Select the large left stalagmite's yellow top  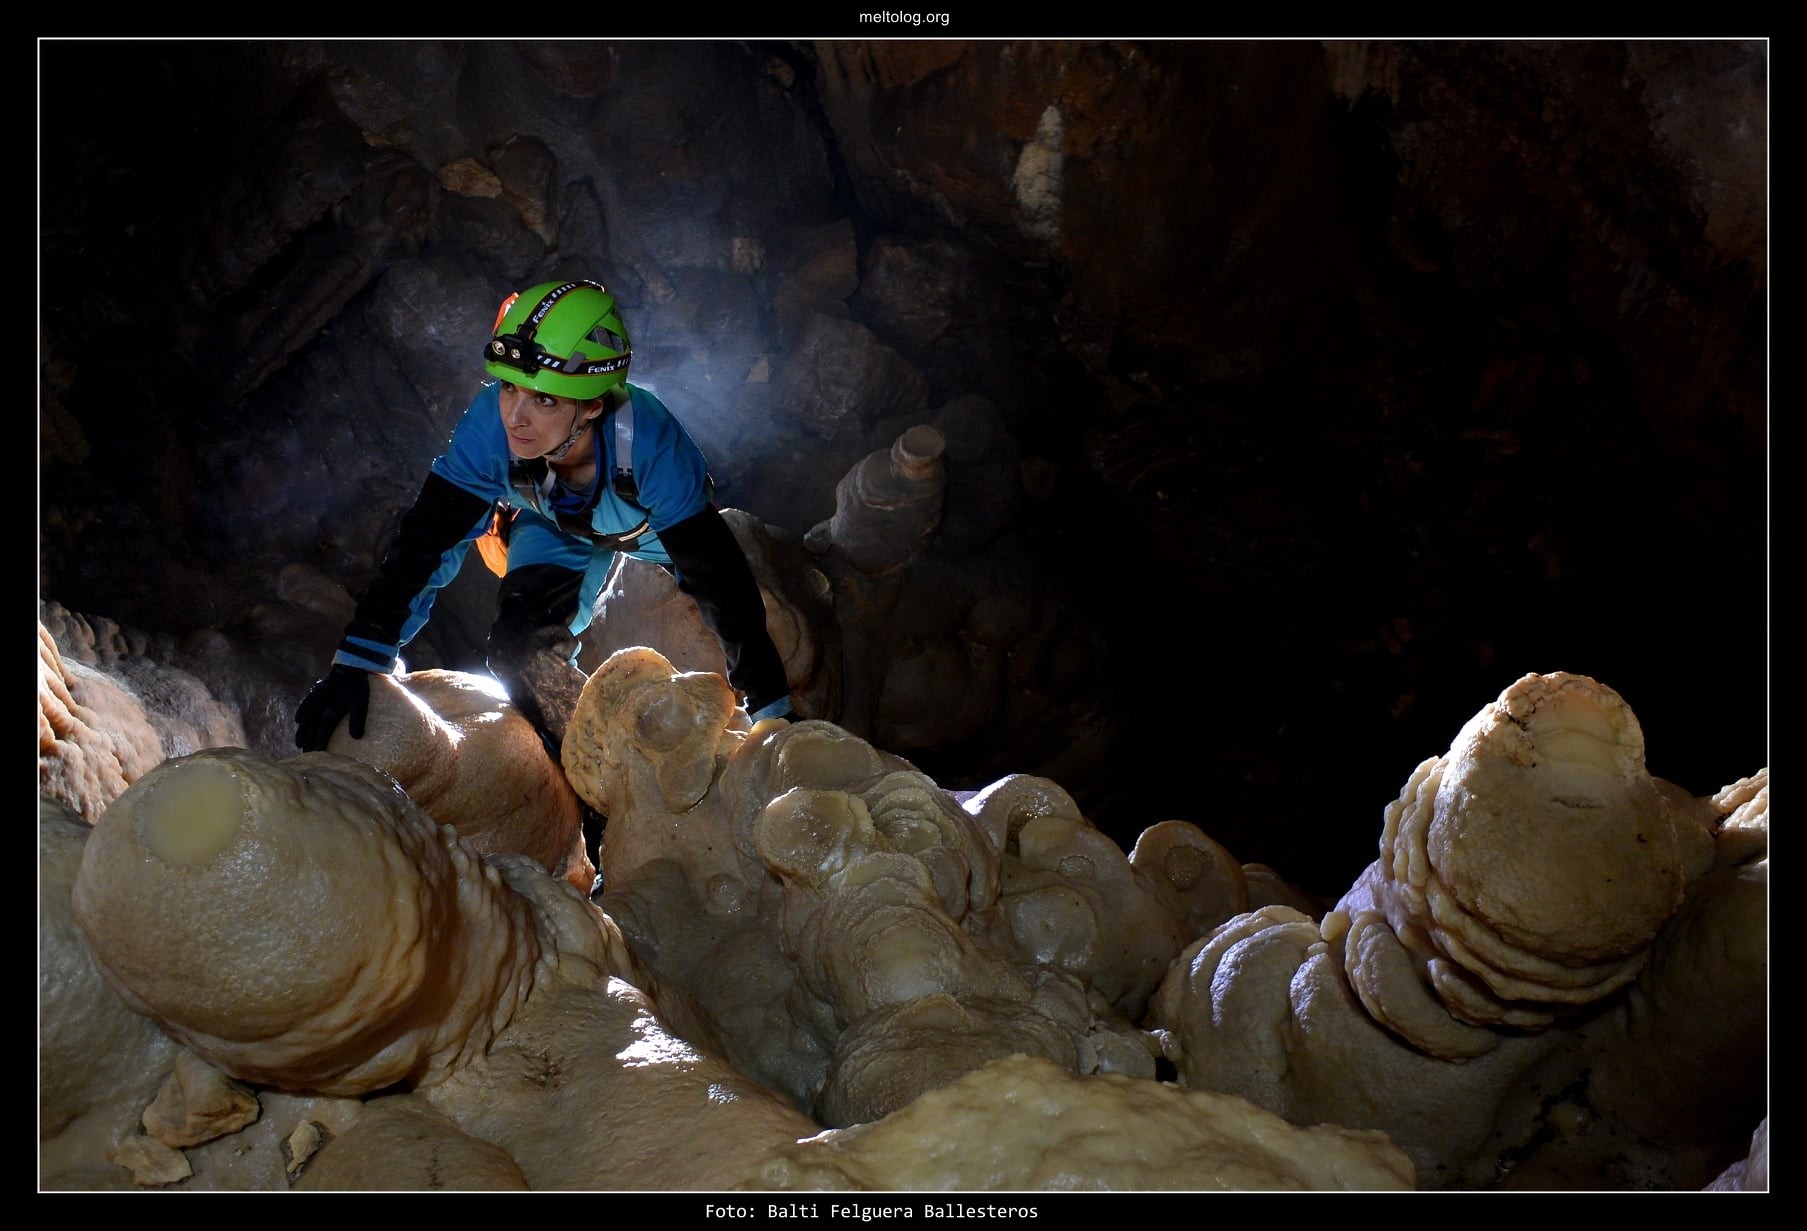[x=190, y=812]
